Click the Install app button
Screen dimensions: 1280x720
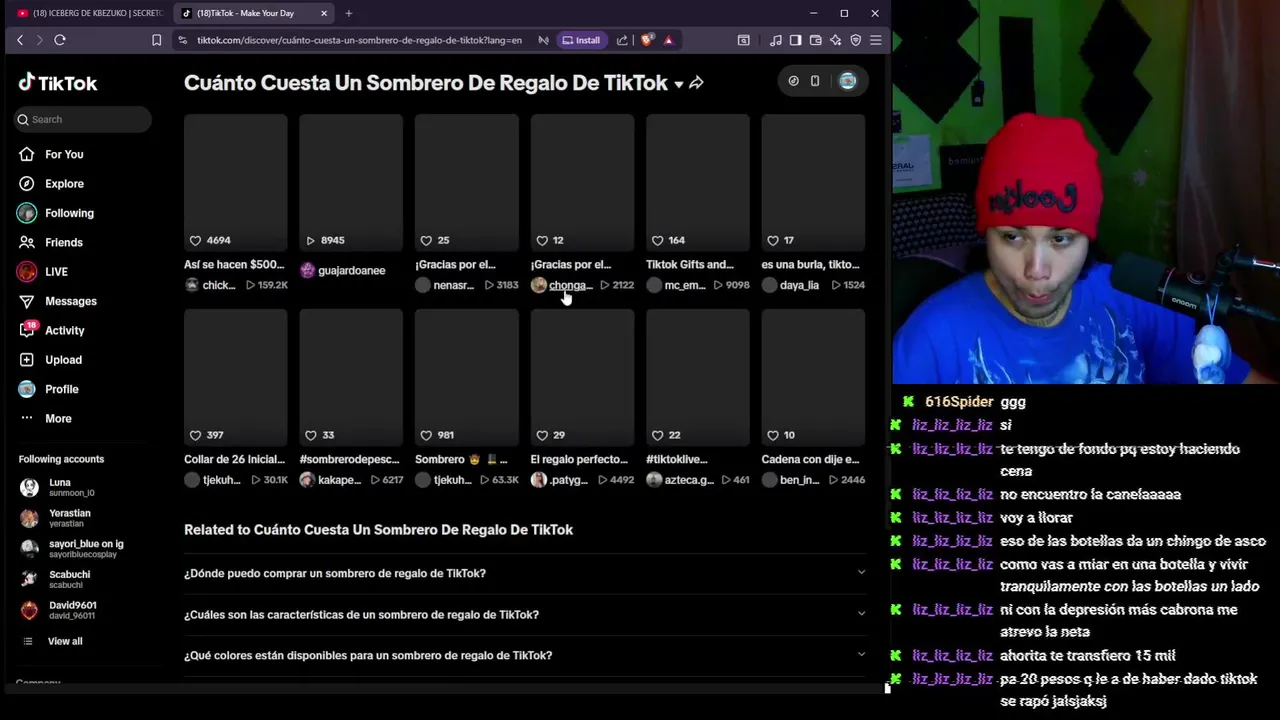[x=581, y=40]
